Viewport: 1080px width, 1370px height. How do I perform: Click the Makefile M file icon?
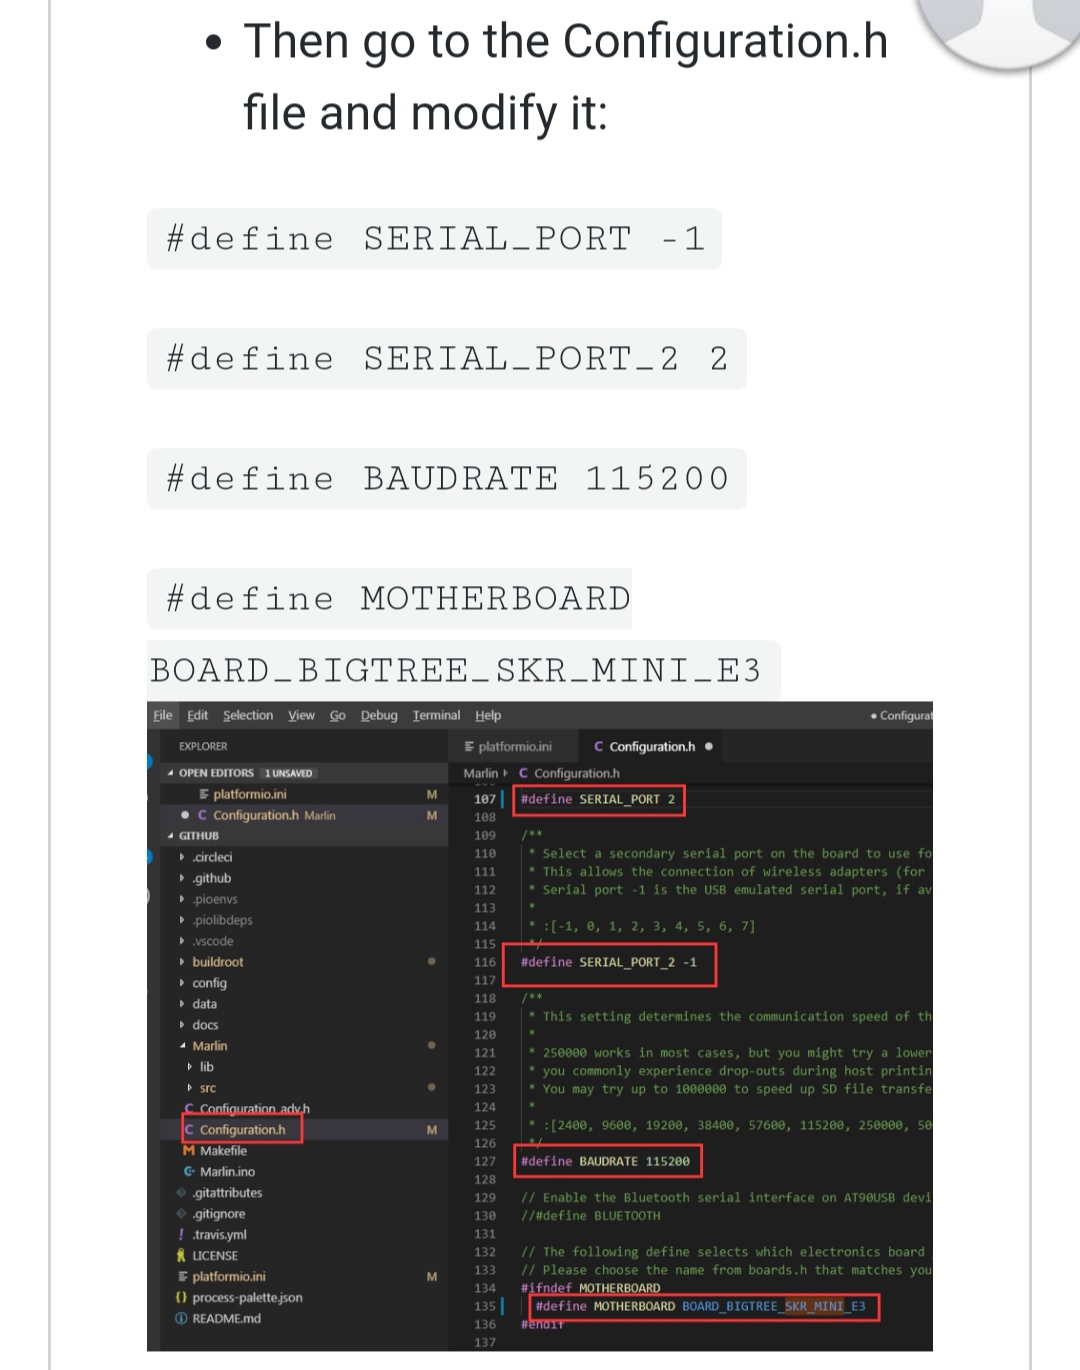point(190,1151)
